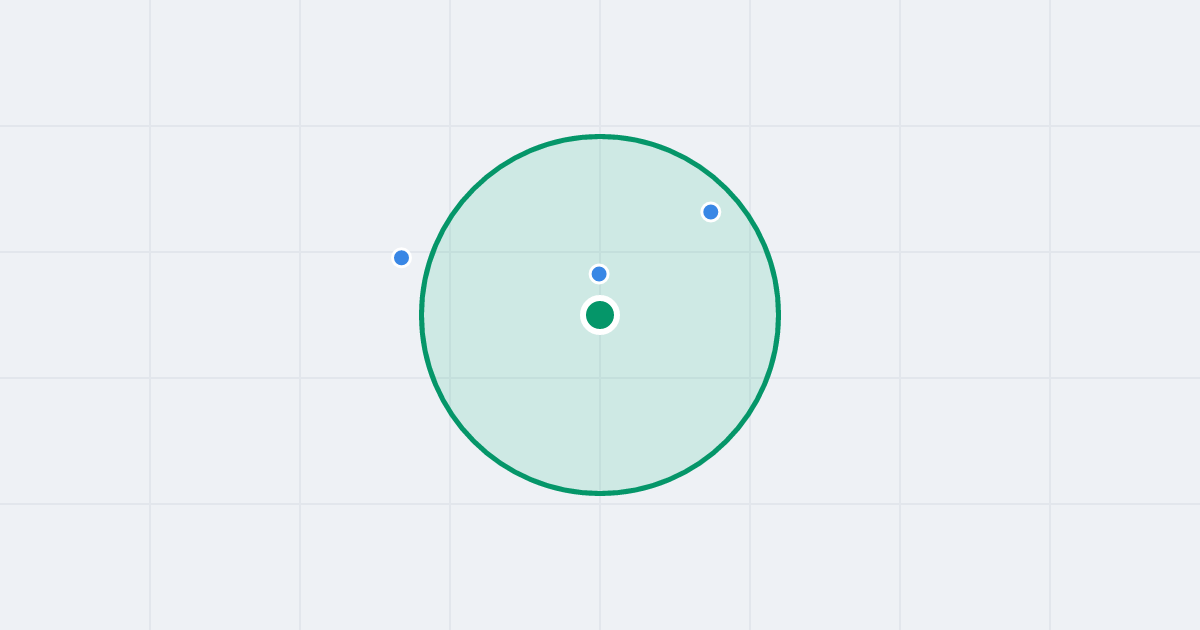
Task: Click the green circle border at its bottommost point
Action: coord(600,493)
